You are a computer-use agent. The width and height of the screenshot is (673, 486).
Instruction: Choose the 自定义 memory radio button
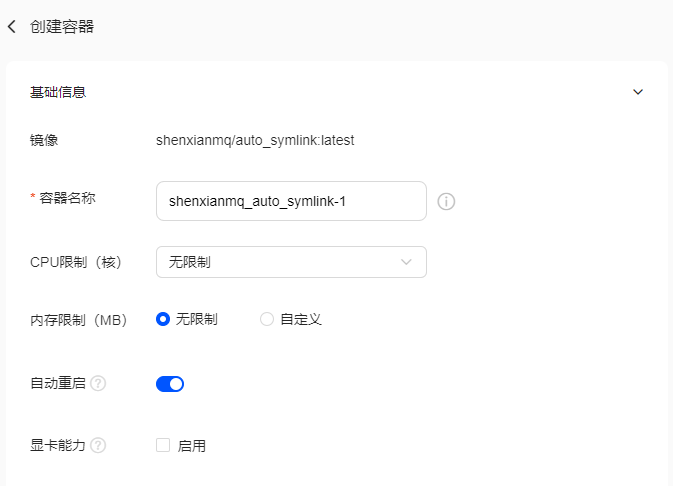pos(267,319)
